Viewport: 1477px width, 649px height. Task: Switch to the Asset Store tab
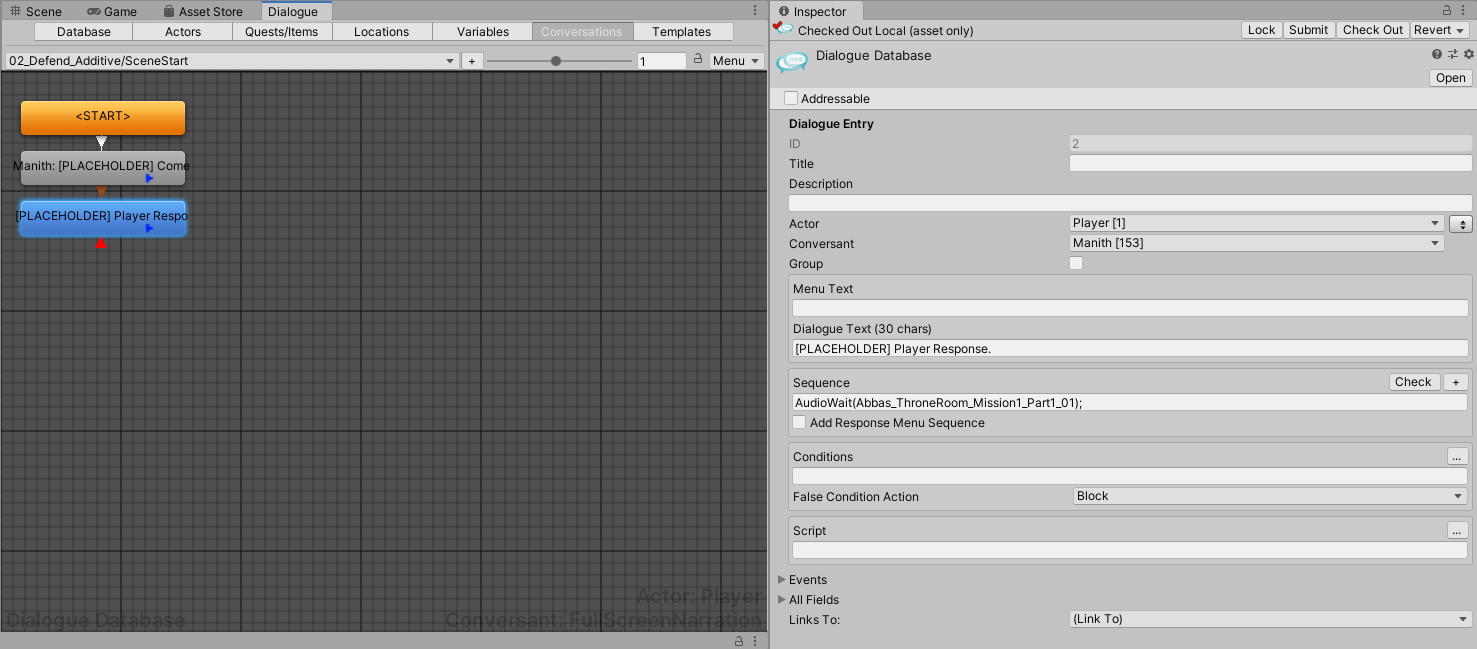(203, 11)
